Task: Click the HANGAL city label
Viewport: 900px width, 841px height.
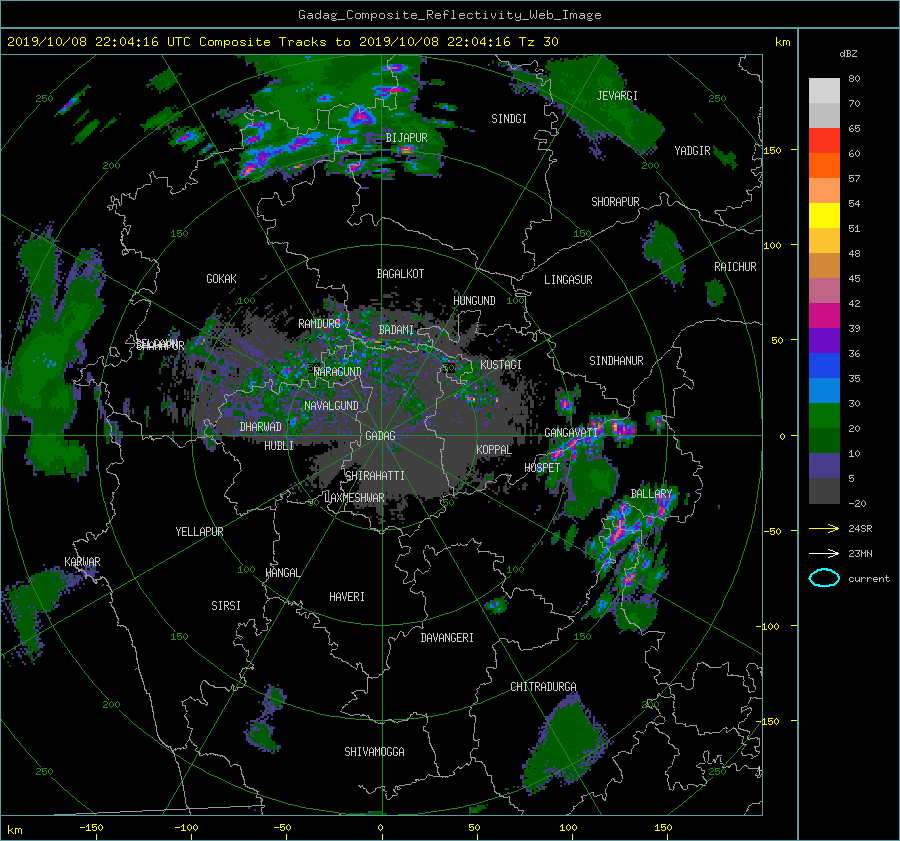Action: pyautogui.click(x=282, y=573)
